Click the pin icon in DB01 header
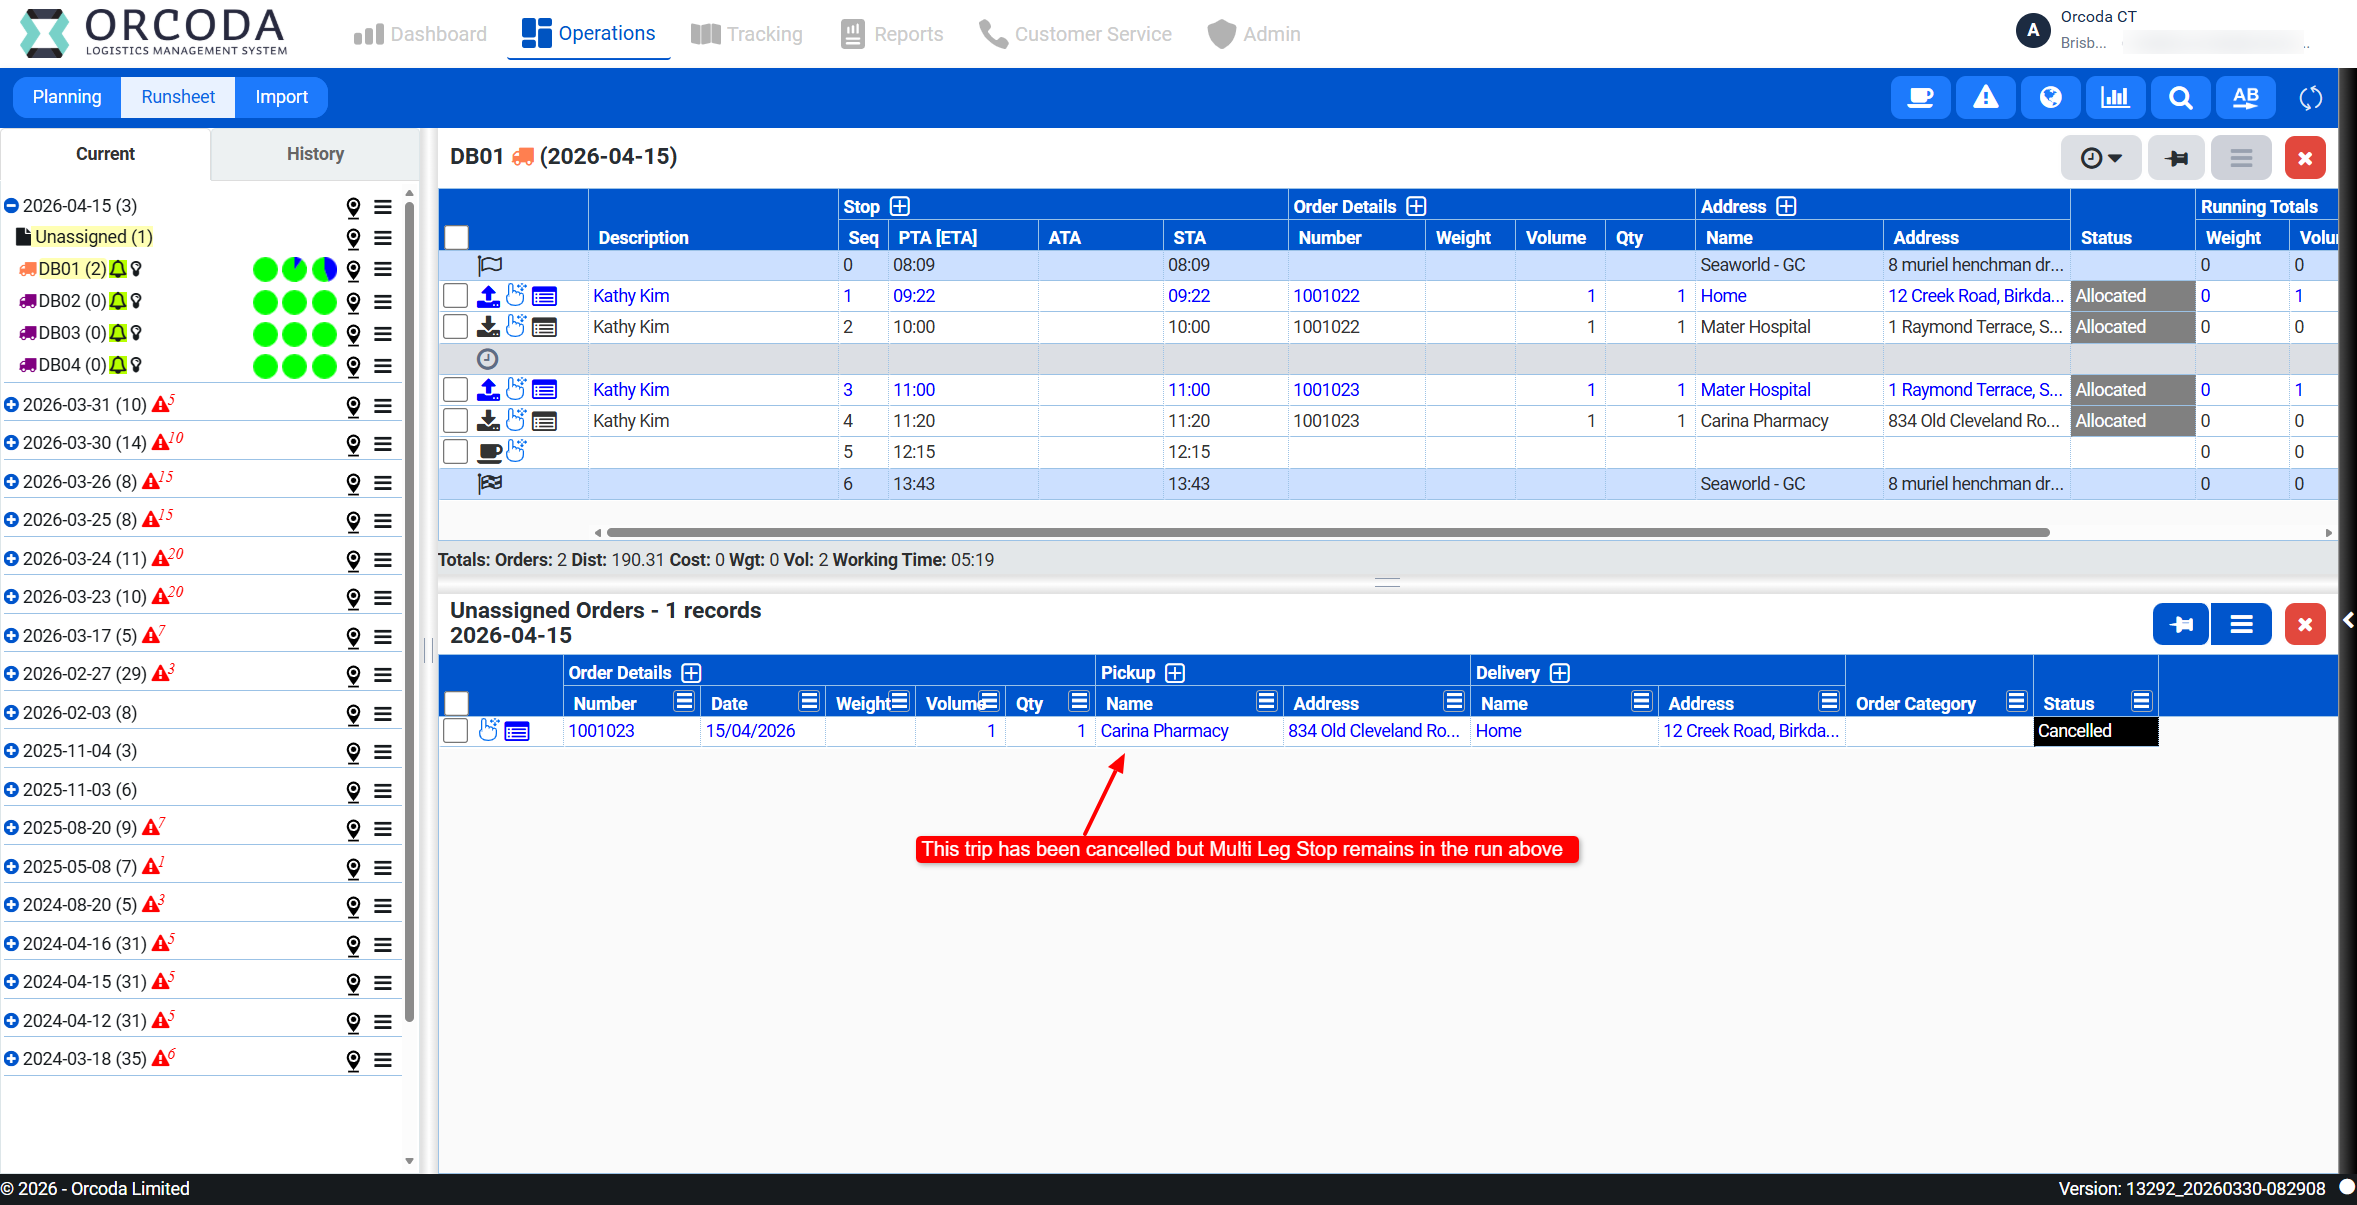Viewport: 2357px width, 1205px height. pyautogui.click(x=2176, y=158)
